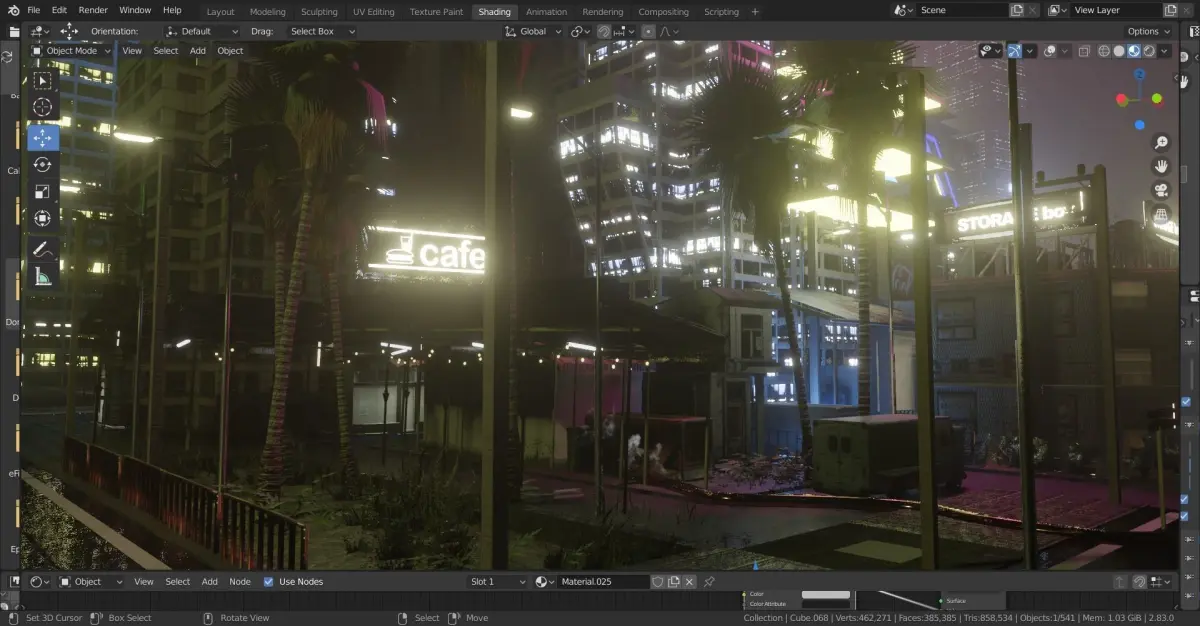Open Object Mode dropdown

tap(71, 51)
